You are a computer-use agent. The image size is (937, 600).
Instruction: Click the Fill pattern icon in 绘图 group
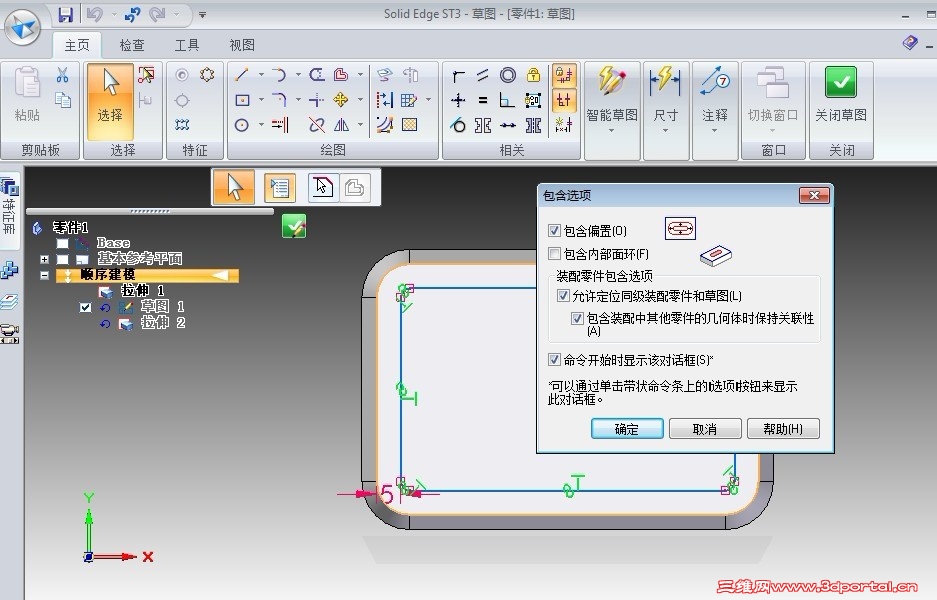point(409,124)
